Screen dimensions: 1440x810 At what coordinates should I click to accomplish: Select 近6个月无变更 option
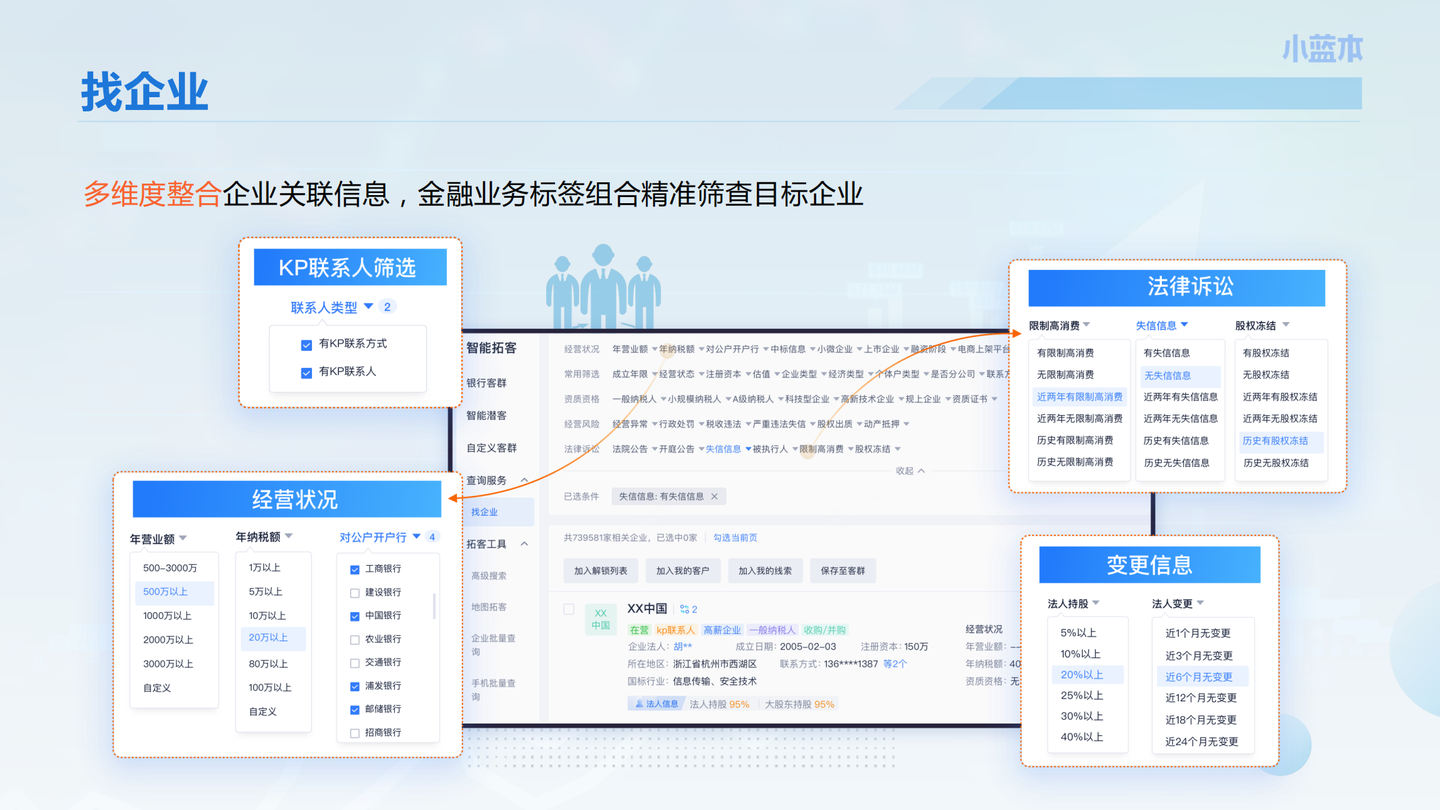click(x=1203, y=677)
